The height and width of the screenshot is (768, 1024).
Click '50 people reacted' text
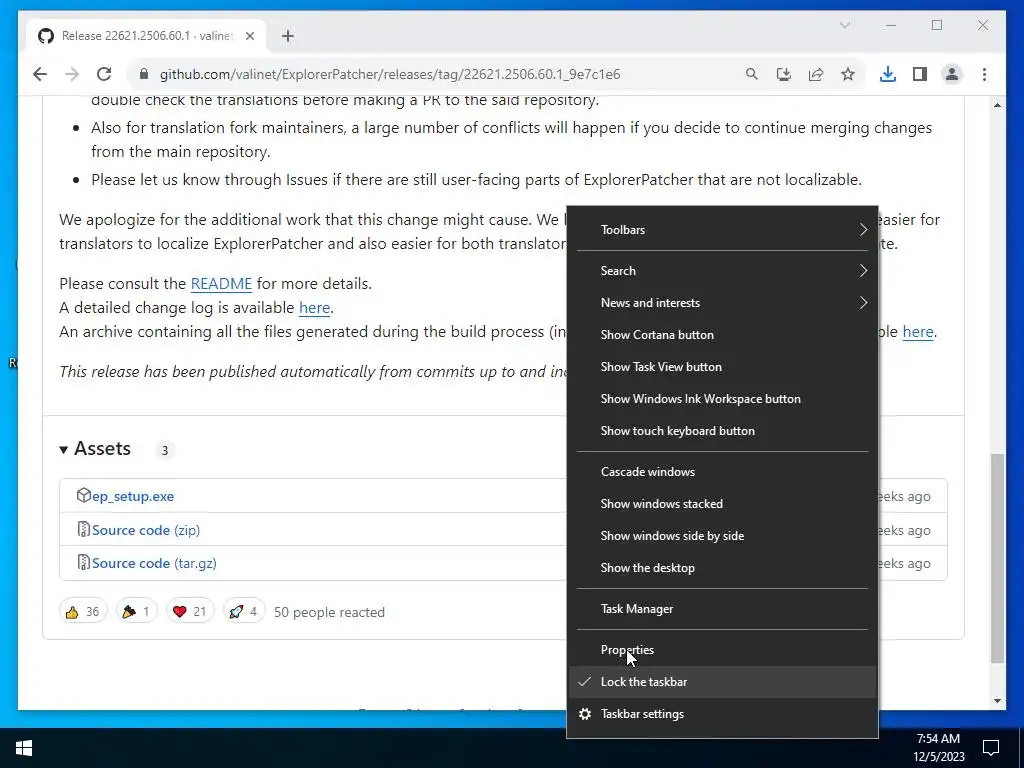pyautogui.click(x=329, y=613)
